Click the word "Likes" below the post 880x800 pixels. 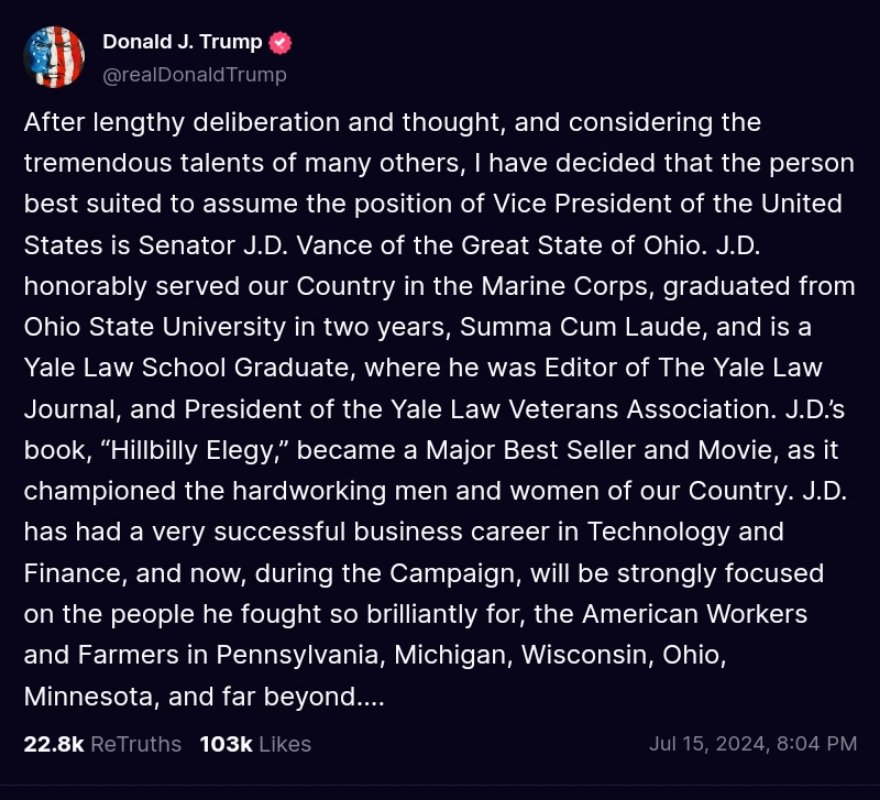click(285, 744)
